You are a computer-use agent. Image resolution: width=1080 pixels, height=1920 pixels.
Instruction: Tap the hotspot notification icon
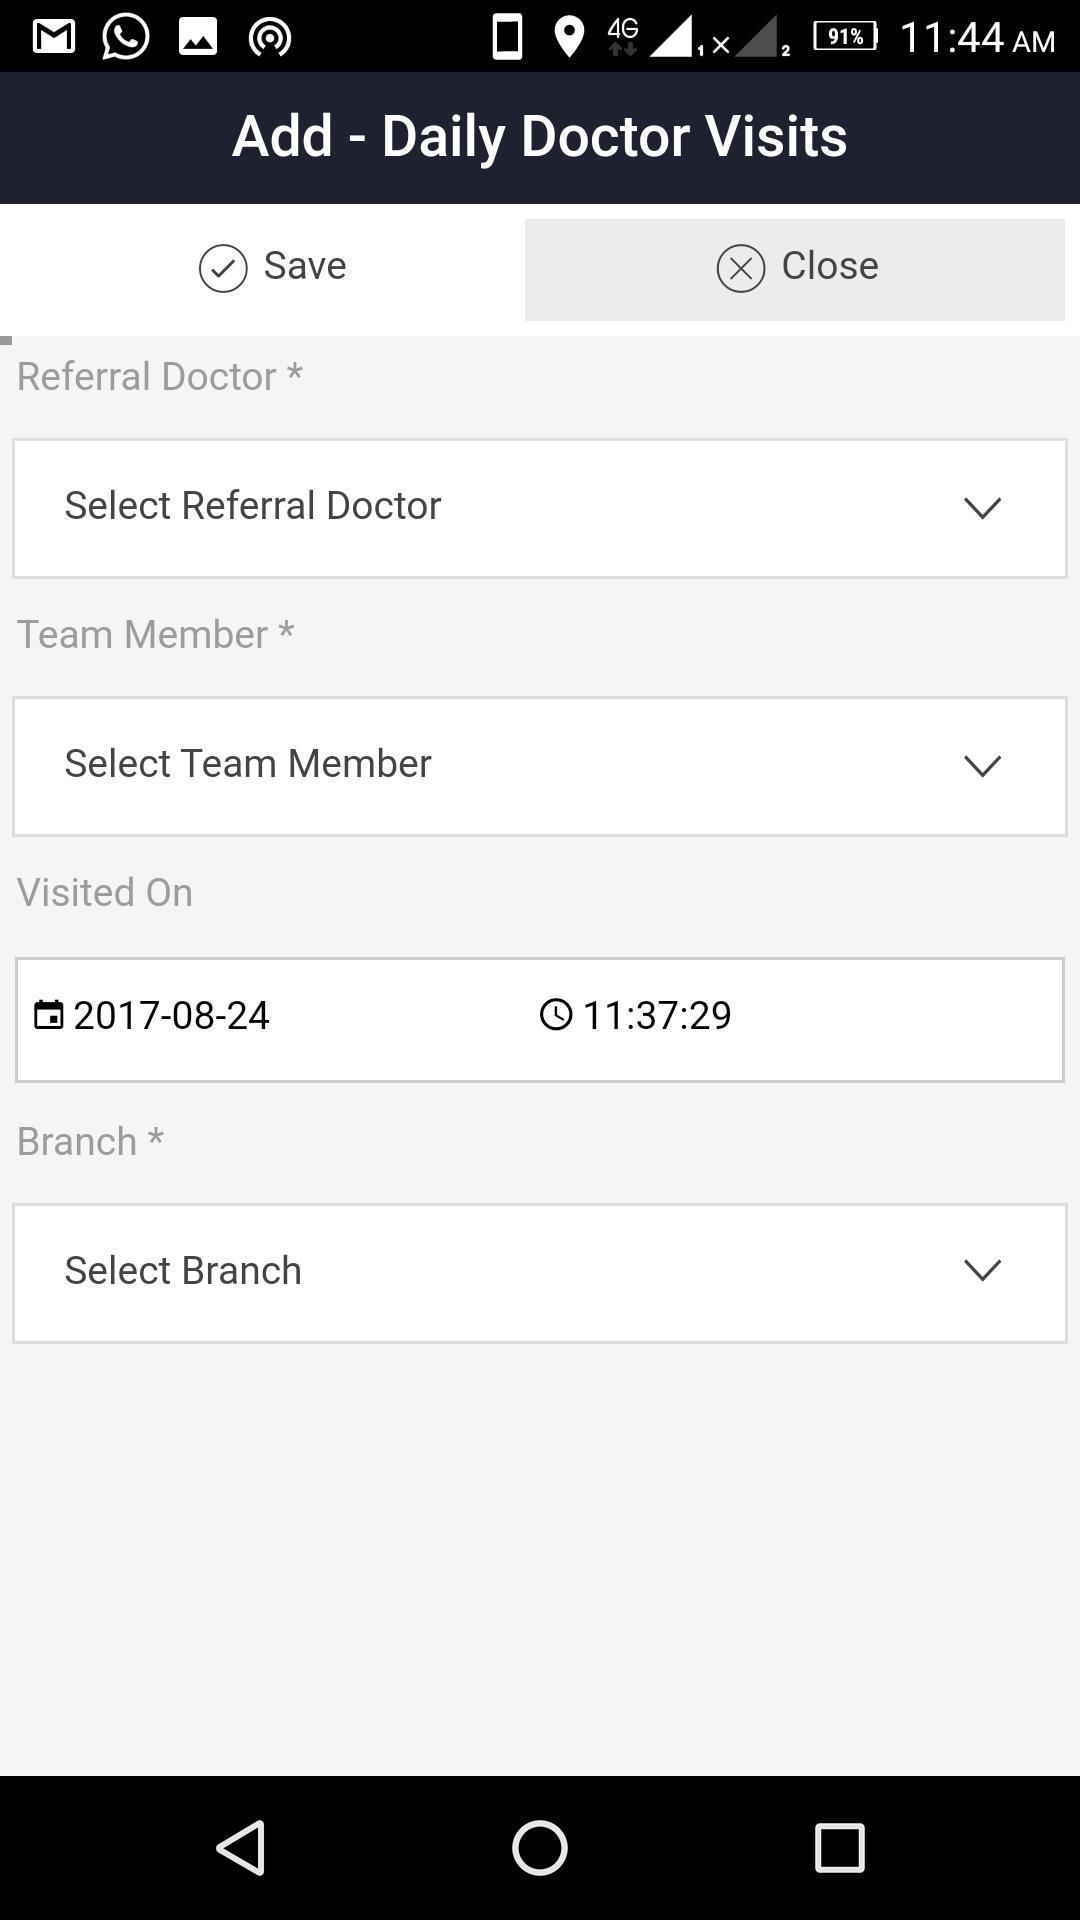270,37
